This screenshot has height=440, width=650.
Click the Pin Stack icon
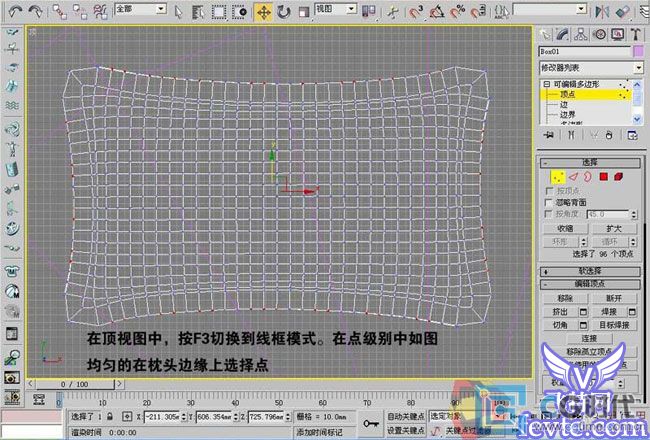click(x=550, y=135)
